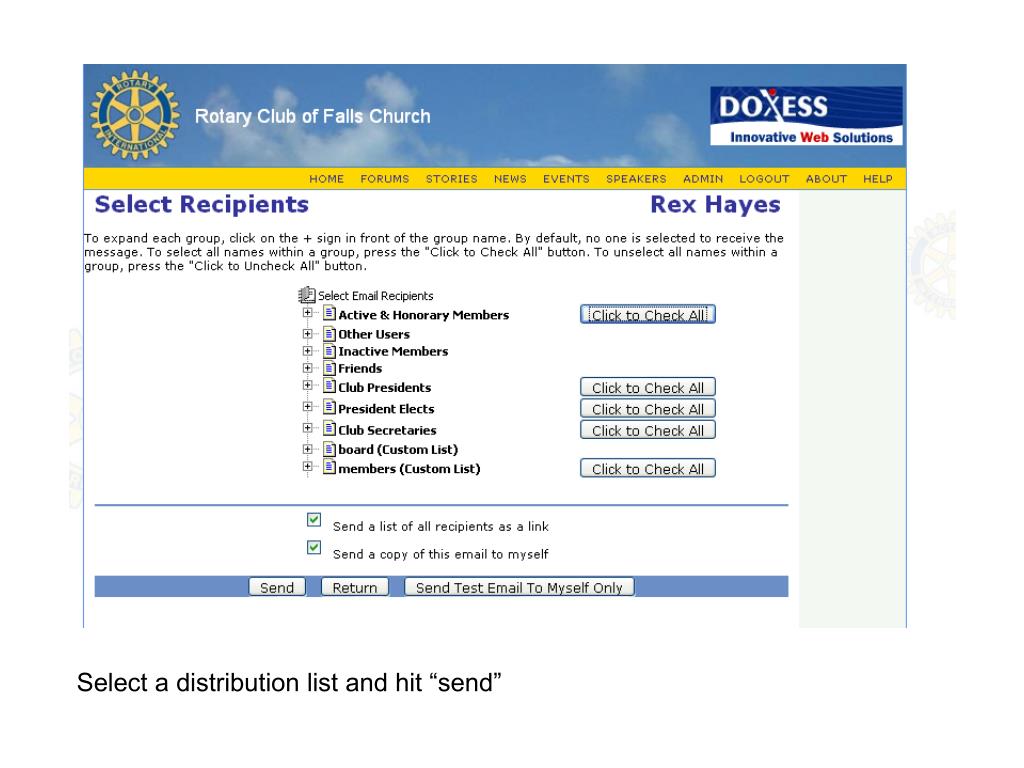This screenshot has width=1024, height=768.
Task: Click to Check All for President Elects
Action: pyautogui.click(x=648, y=409)
